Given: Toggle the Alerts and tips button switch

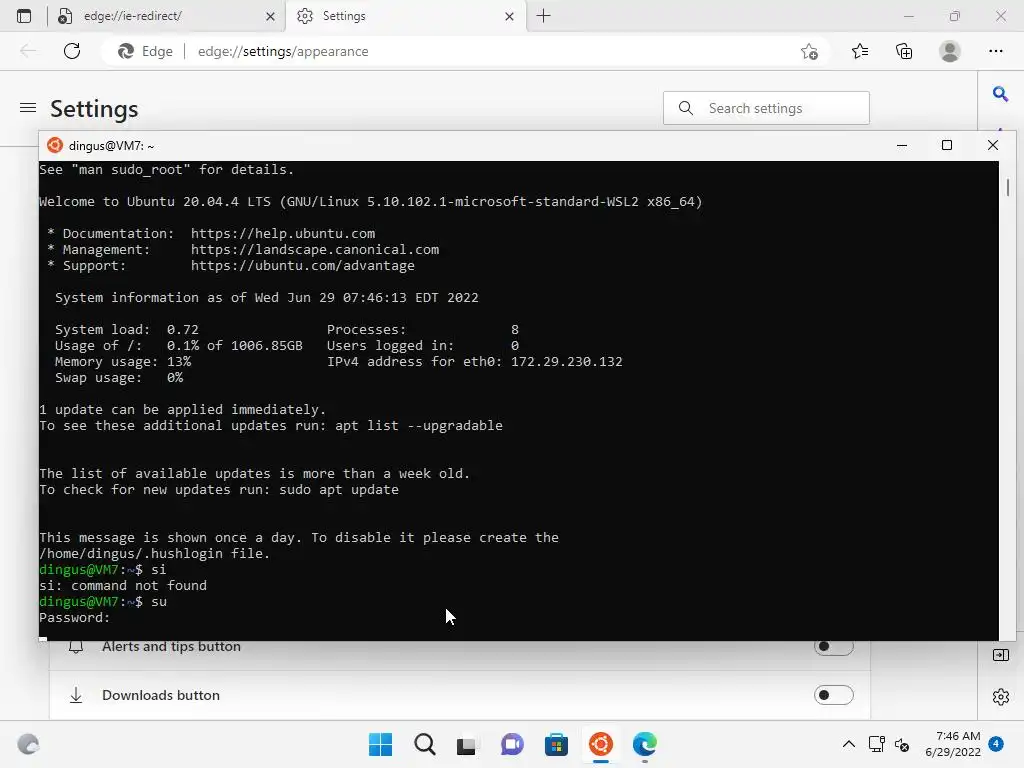Looking at the screenshot, I should pyautogui.click(x=833, y=646).
